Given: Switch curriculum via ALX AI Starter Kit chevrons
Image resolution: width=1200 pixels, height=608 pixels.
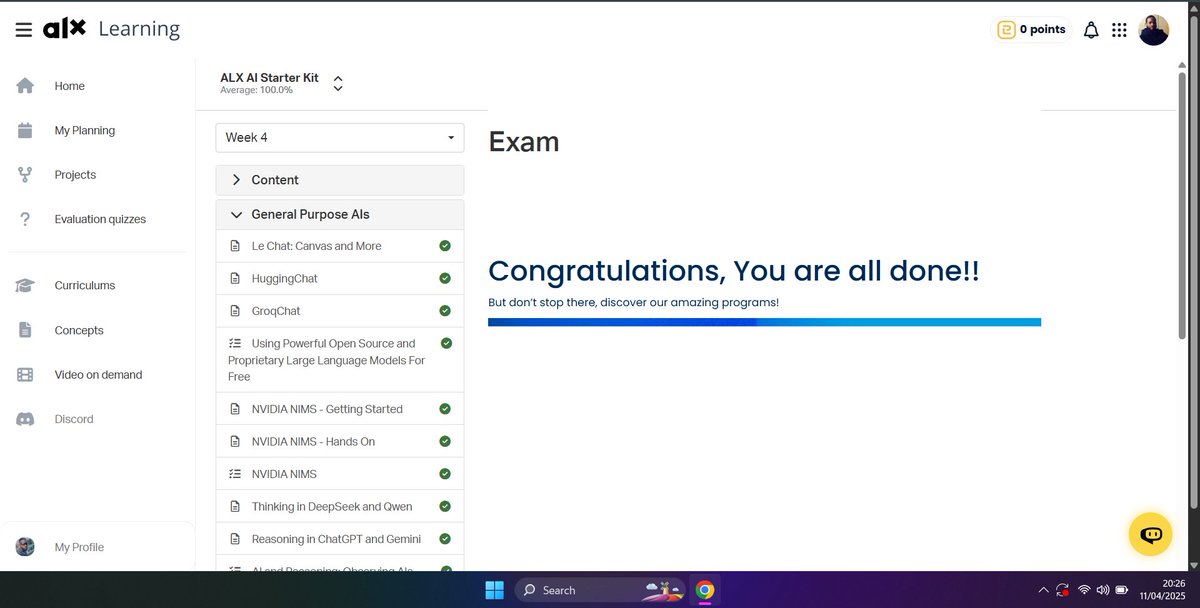Looking at the screenshot, I should tap(338, 83).
